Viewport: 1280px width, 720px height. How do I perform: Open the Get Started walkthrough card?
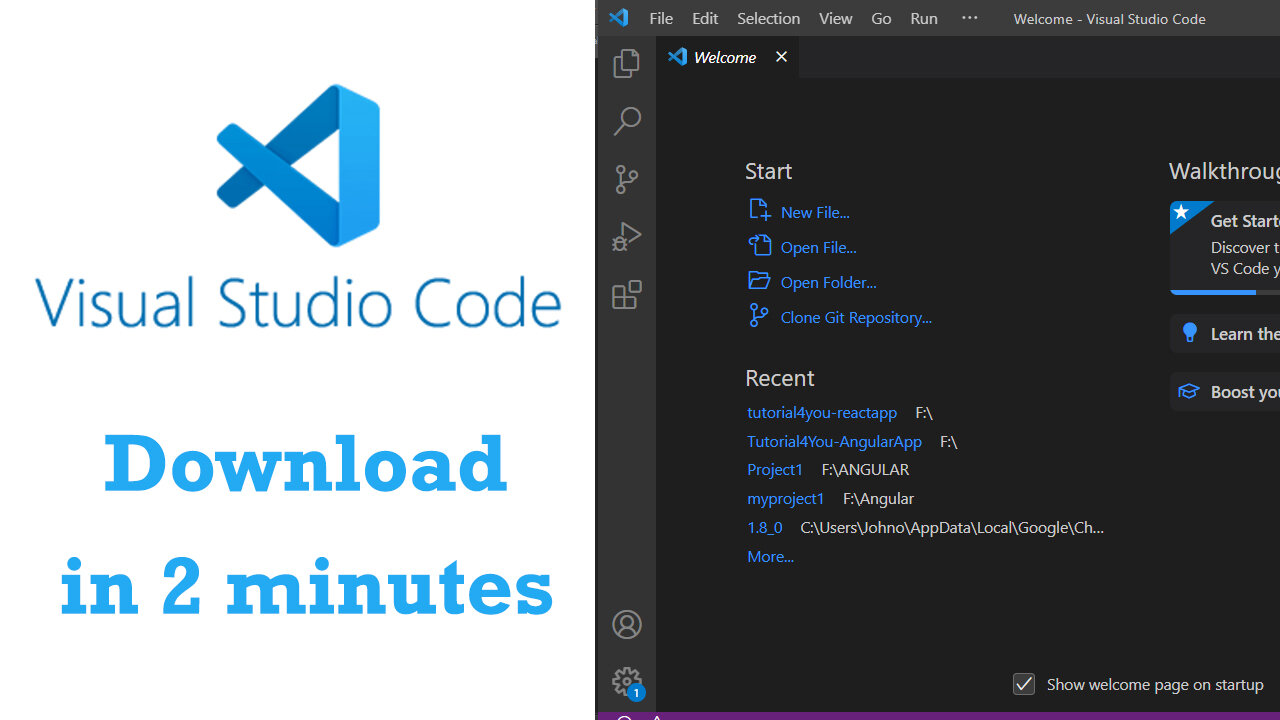point(1225,248)
